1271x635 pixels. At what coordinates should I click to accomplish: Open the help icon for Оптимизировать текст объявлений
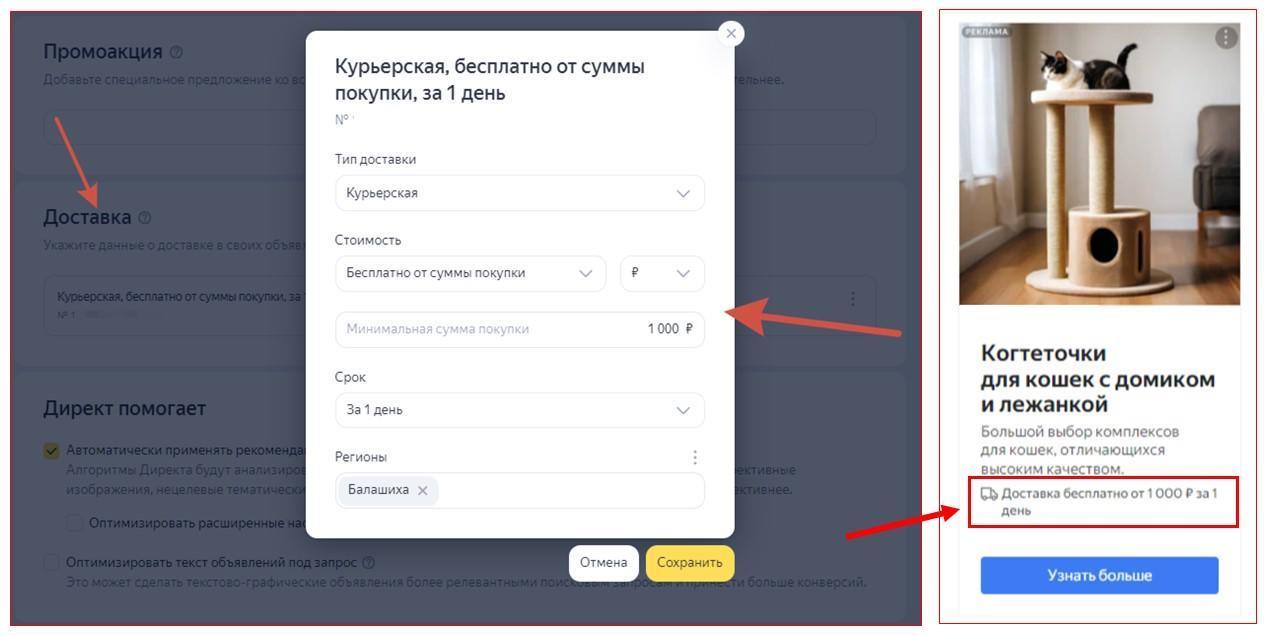pyautogui.click(x=369, y=563)
